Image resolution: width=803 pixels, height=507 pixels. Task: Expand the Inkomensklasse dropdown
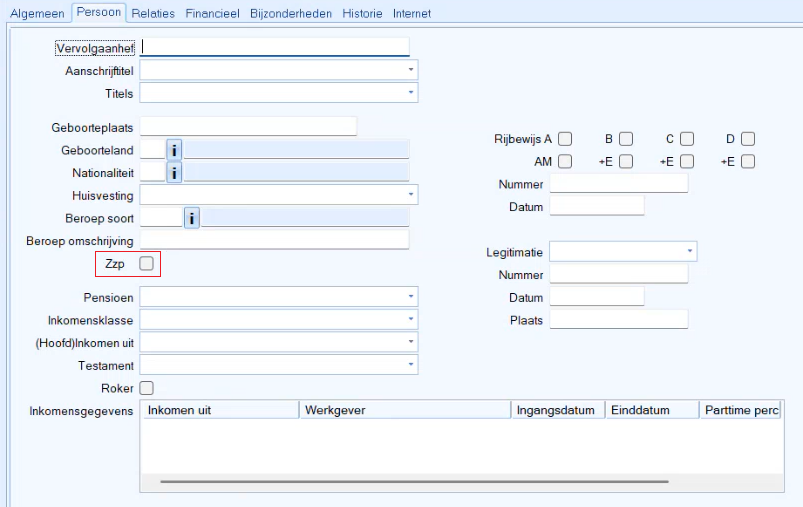tap(411, 319)
